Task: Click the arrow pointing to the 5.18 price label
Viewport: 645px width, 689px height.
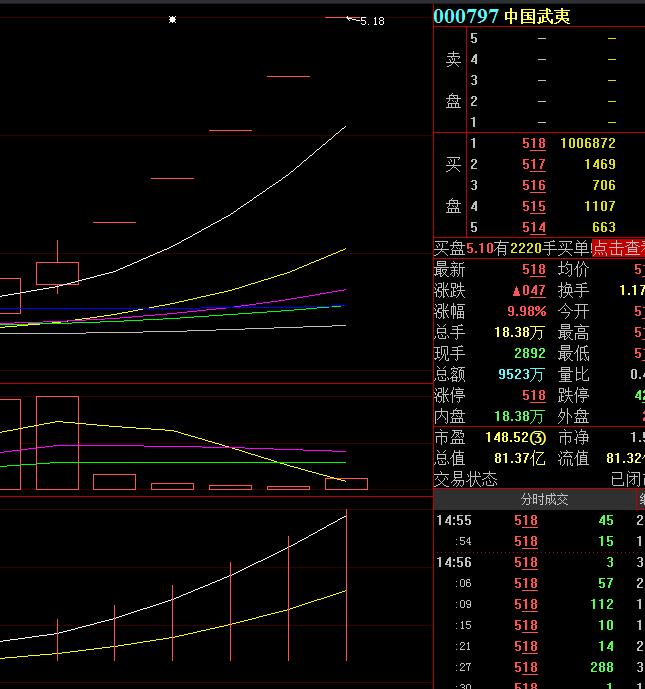Action: point(351,19)
